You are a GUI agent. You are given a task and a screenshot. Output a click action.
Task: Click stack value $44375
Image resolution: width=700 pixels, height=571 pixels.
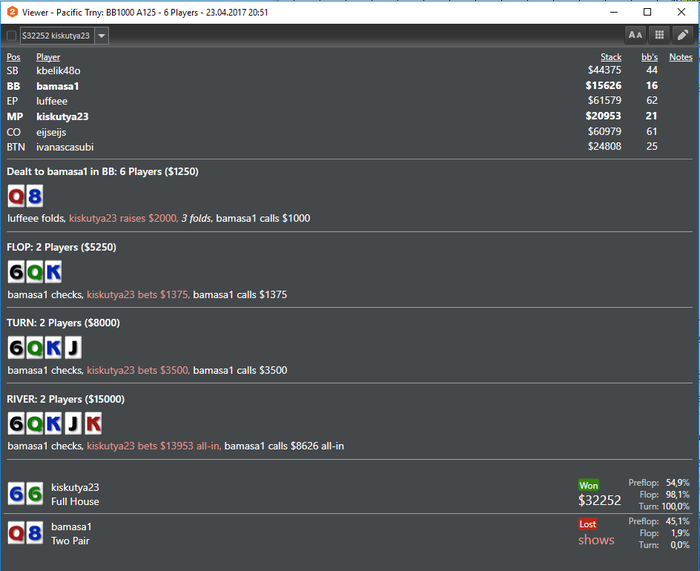tap(604, 70)
